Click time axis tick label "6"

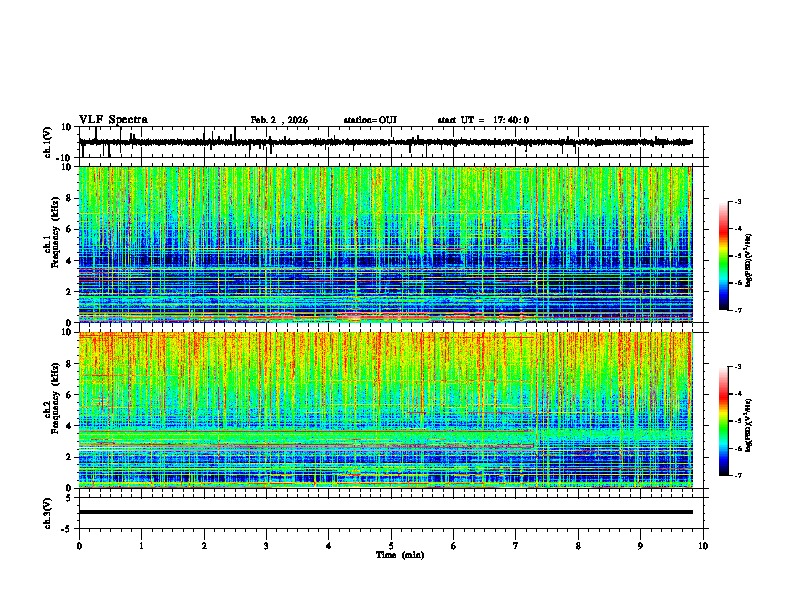(454, 546)
